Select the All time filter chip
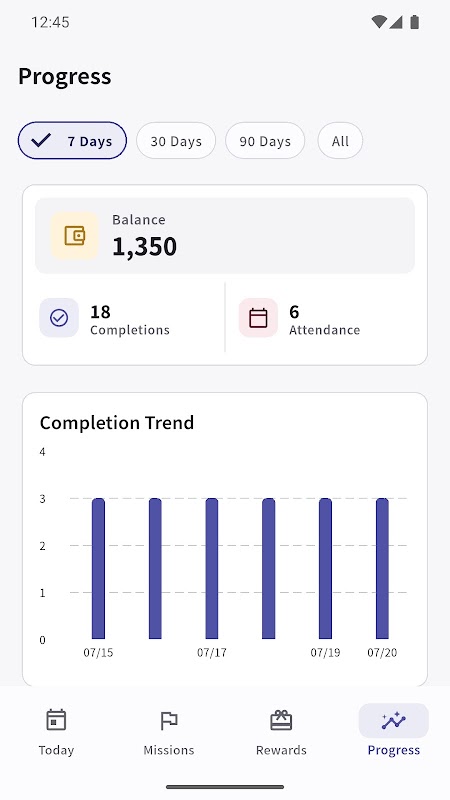Screen dimensions: 450x800 (x=340, y=140)
